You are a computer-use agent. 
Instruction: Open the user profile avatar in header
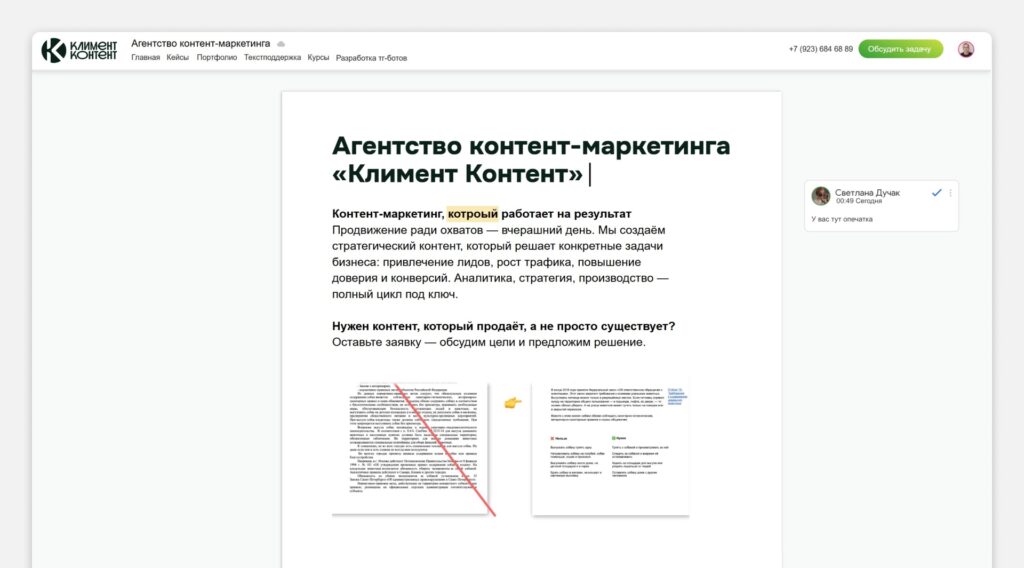[x=965, y=49]
